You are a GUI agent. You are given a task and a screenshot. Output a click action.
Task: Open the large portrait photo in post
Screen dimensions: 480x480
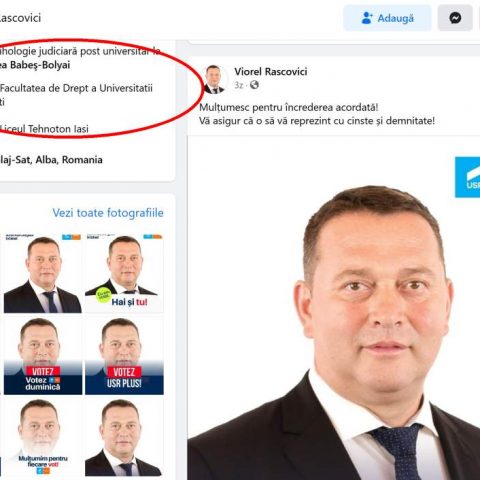point(334,308)
